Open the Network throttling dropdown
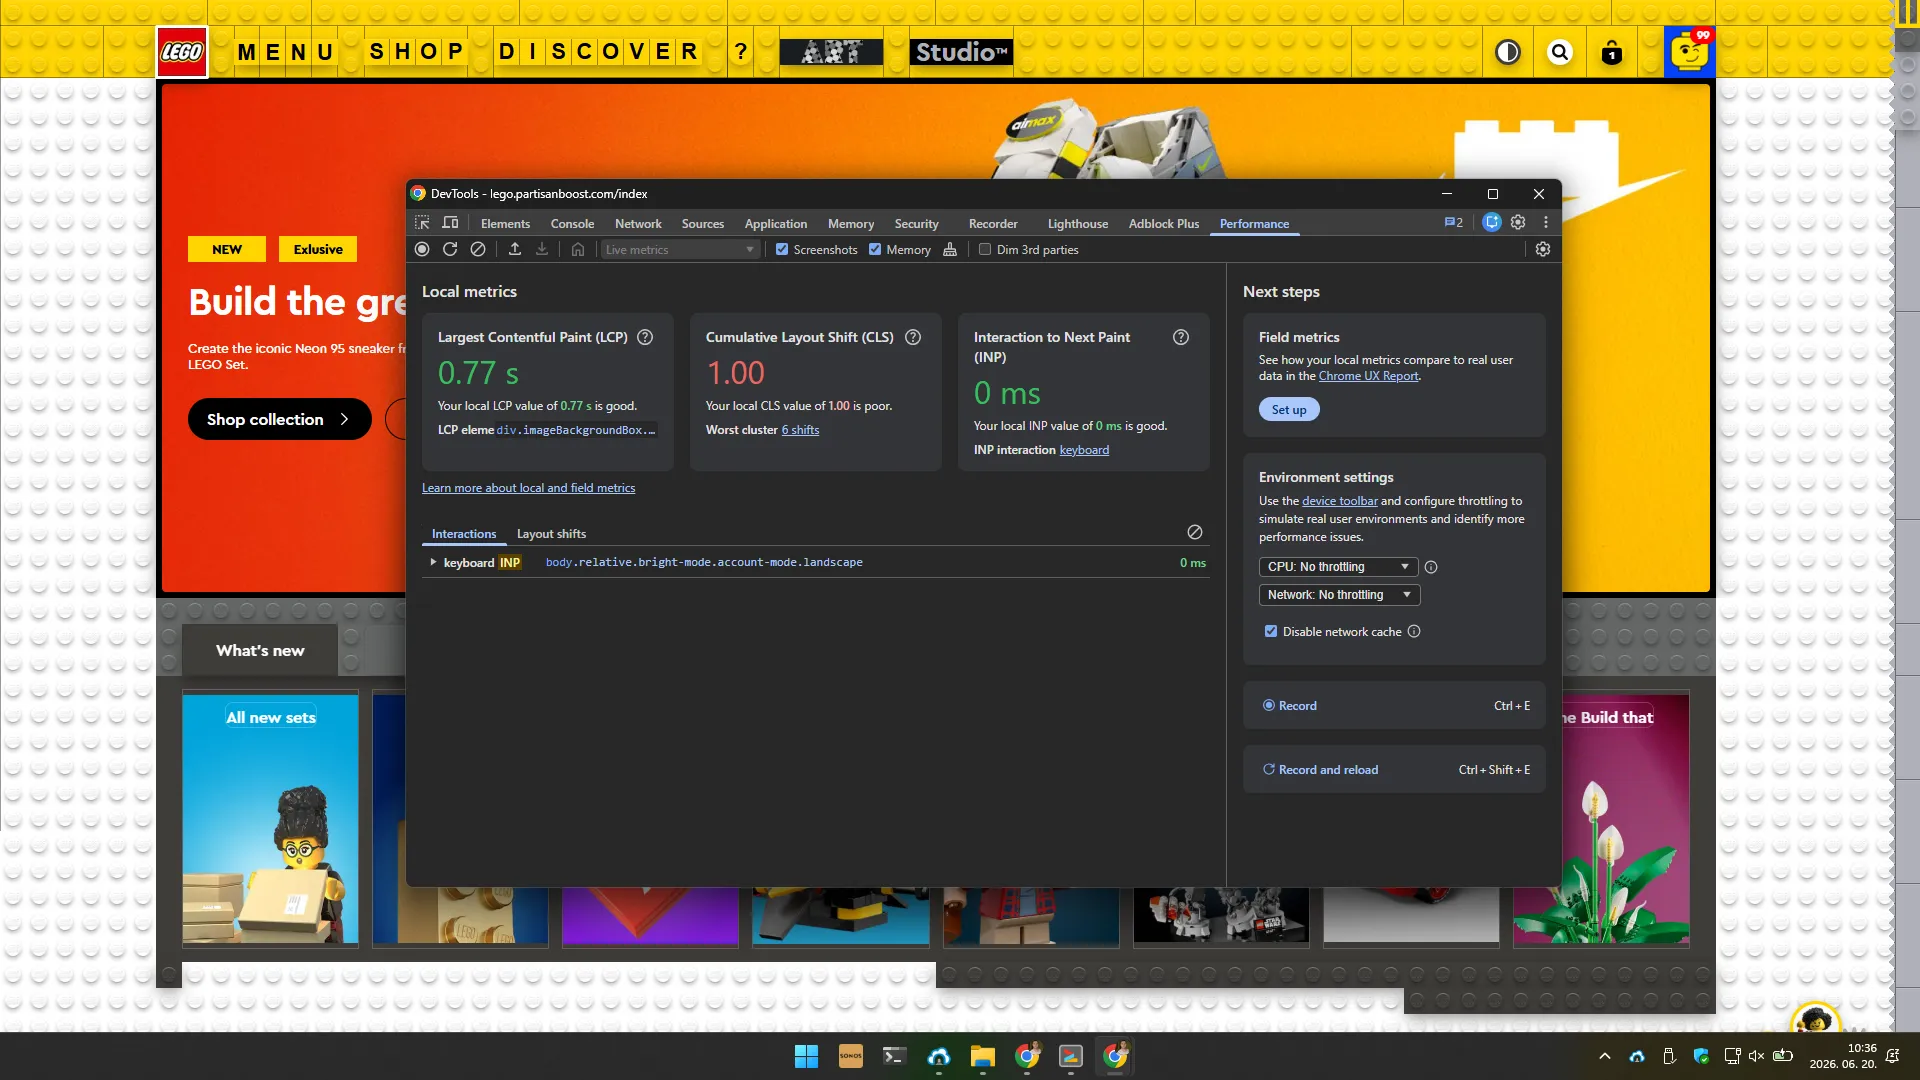1920x1080 pixels. (x=1339, y=595)
